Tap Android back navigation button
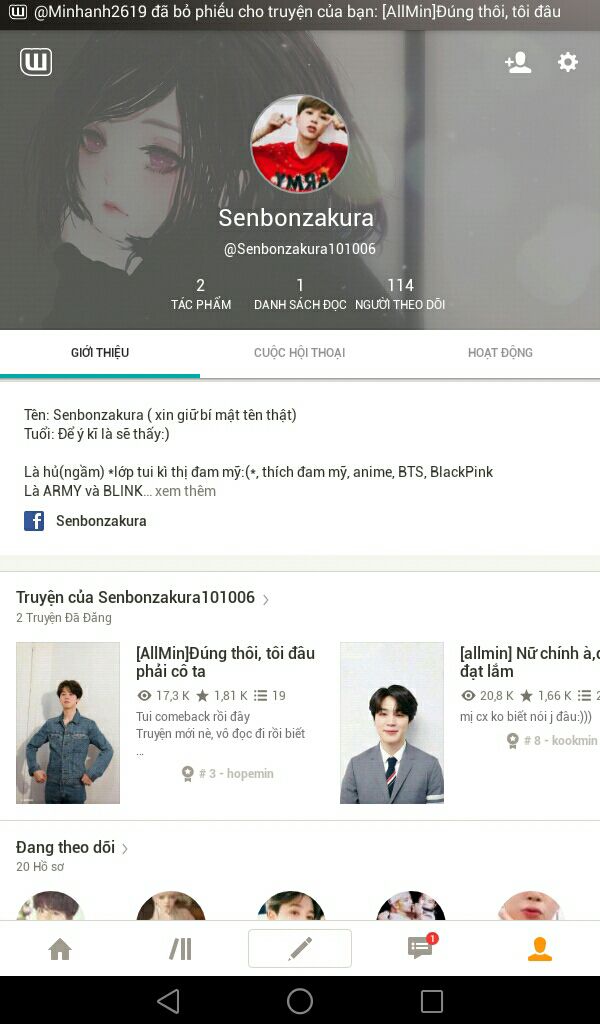 tap(168, 1000)
